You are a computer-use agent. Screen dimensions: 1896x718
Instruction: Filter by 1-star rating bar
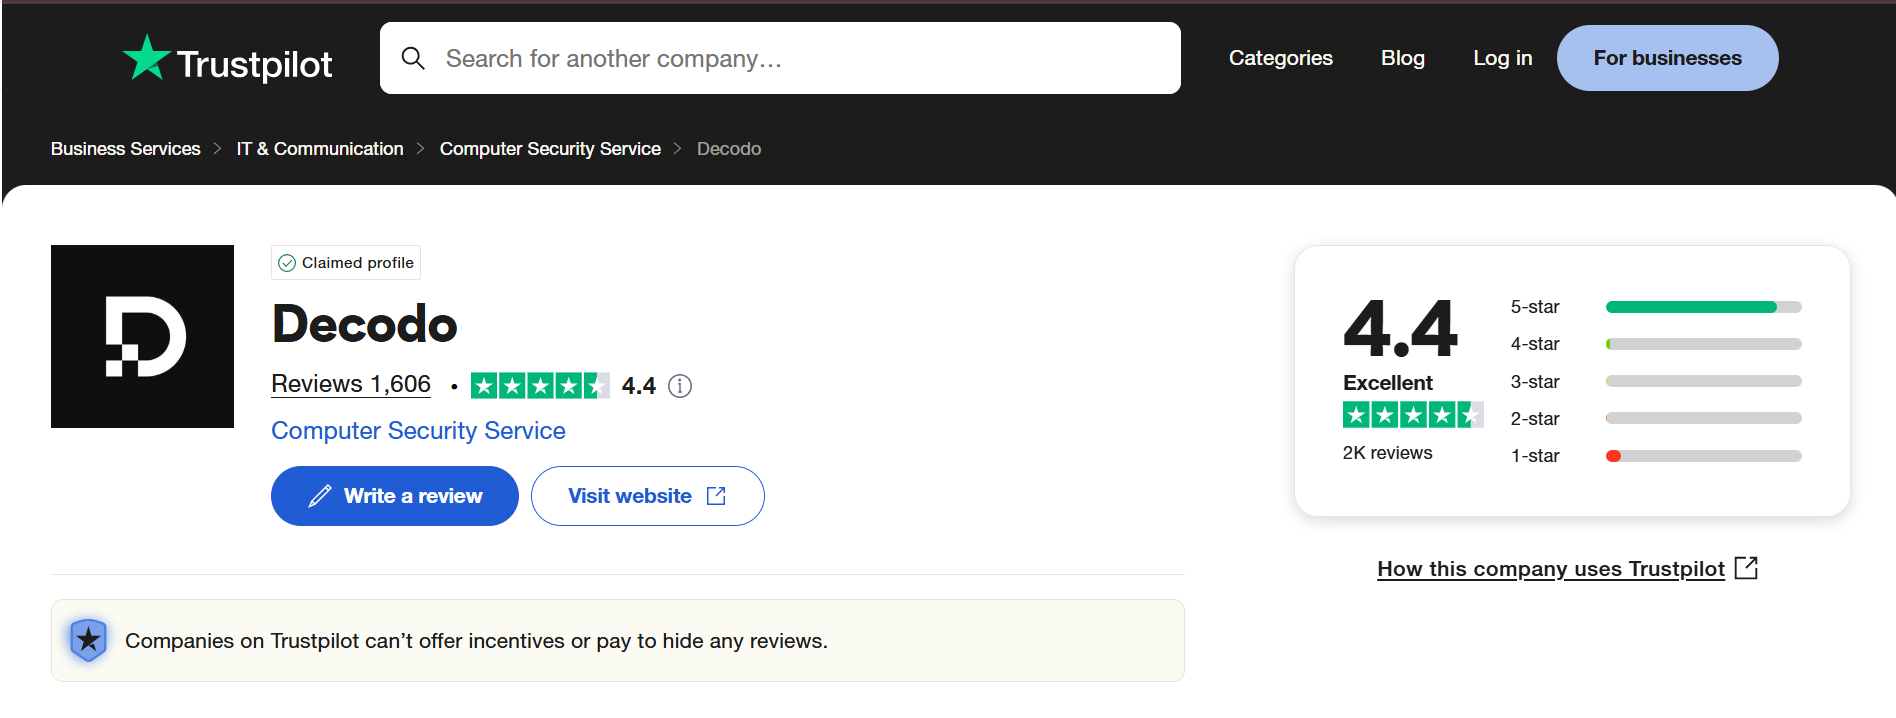(1703, 456)
